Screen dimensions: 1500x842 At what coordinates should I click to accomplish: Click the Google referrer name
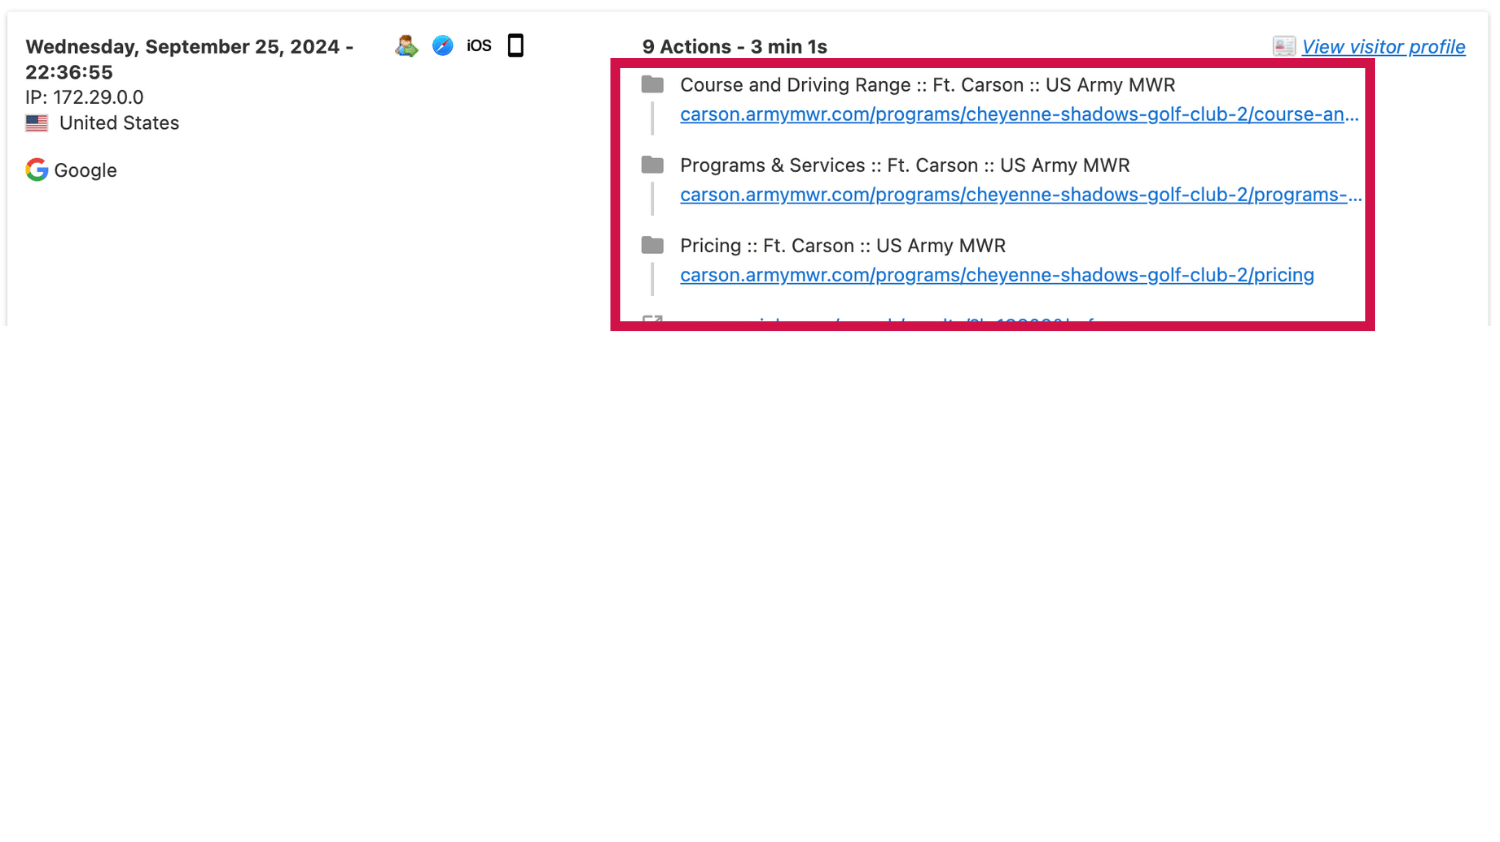[x=85, y=170]
